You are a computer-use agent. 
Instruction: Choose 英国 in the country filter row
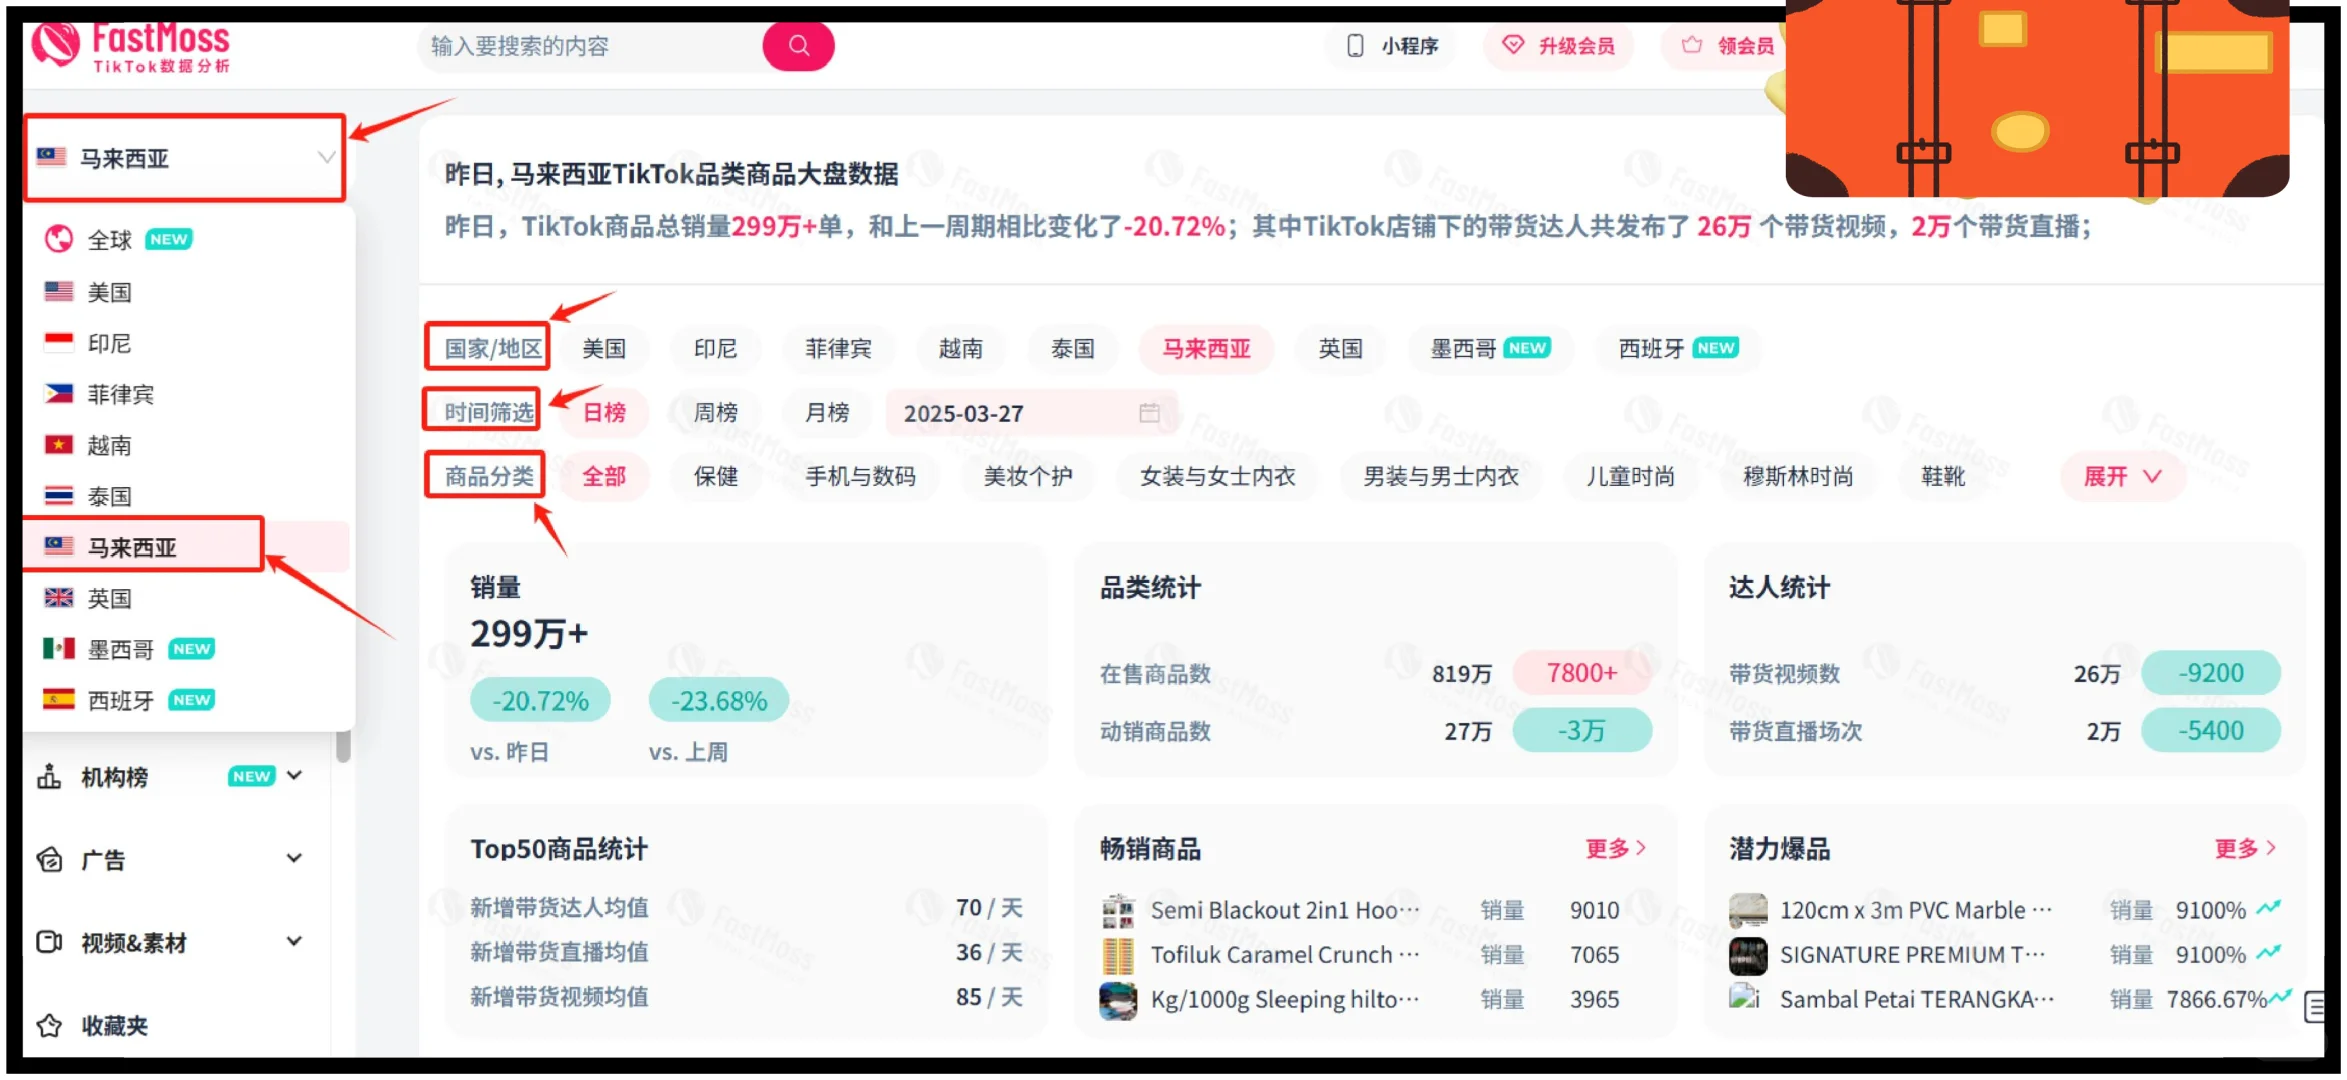click(1340, 348)
